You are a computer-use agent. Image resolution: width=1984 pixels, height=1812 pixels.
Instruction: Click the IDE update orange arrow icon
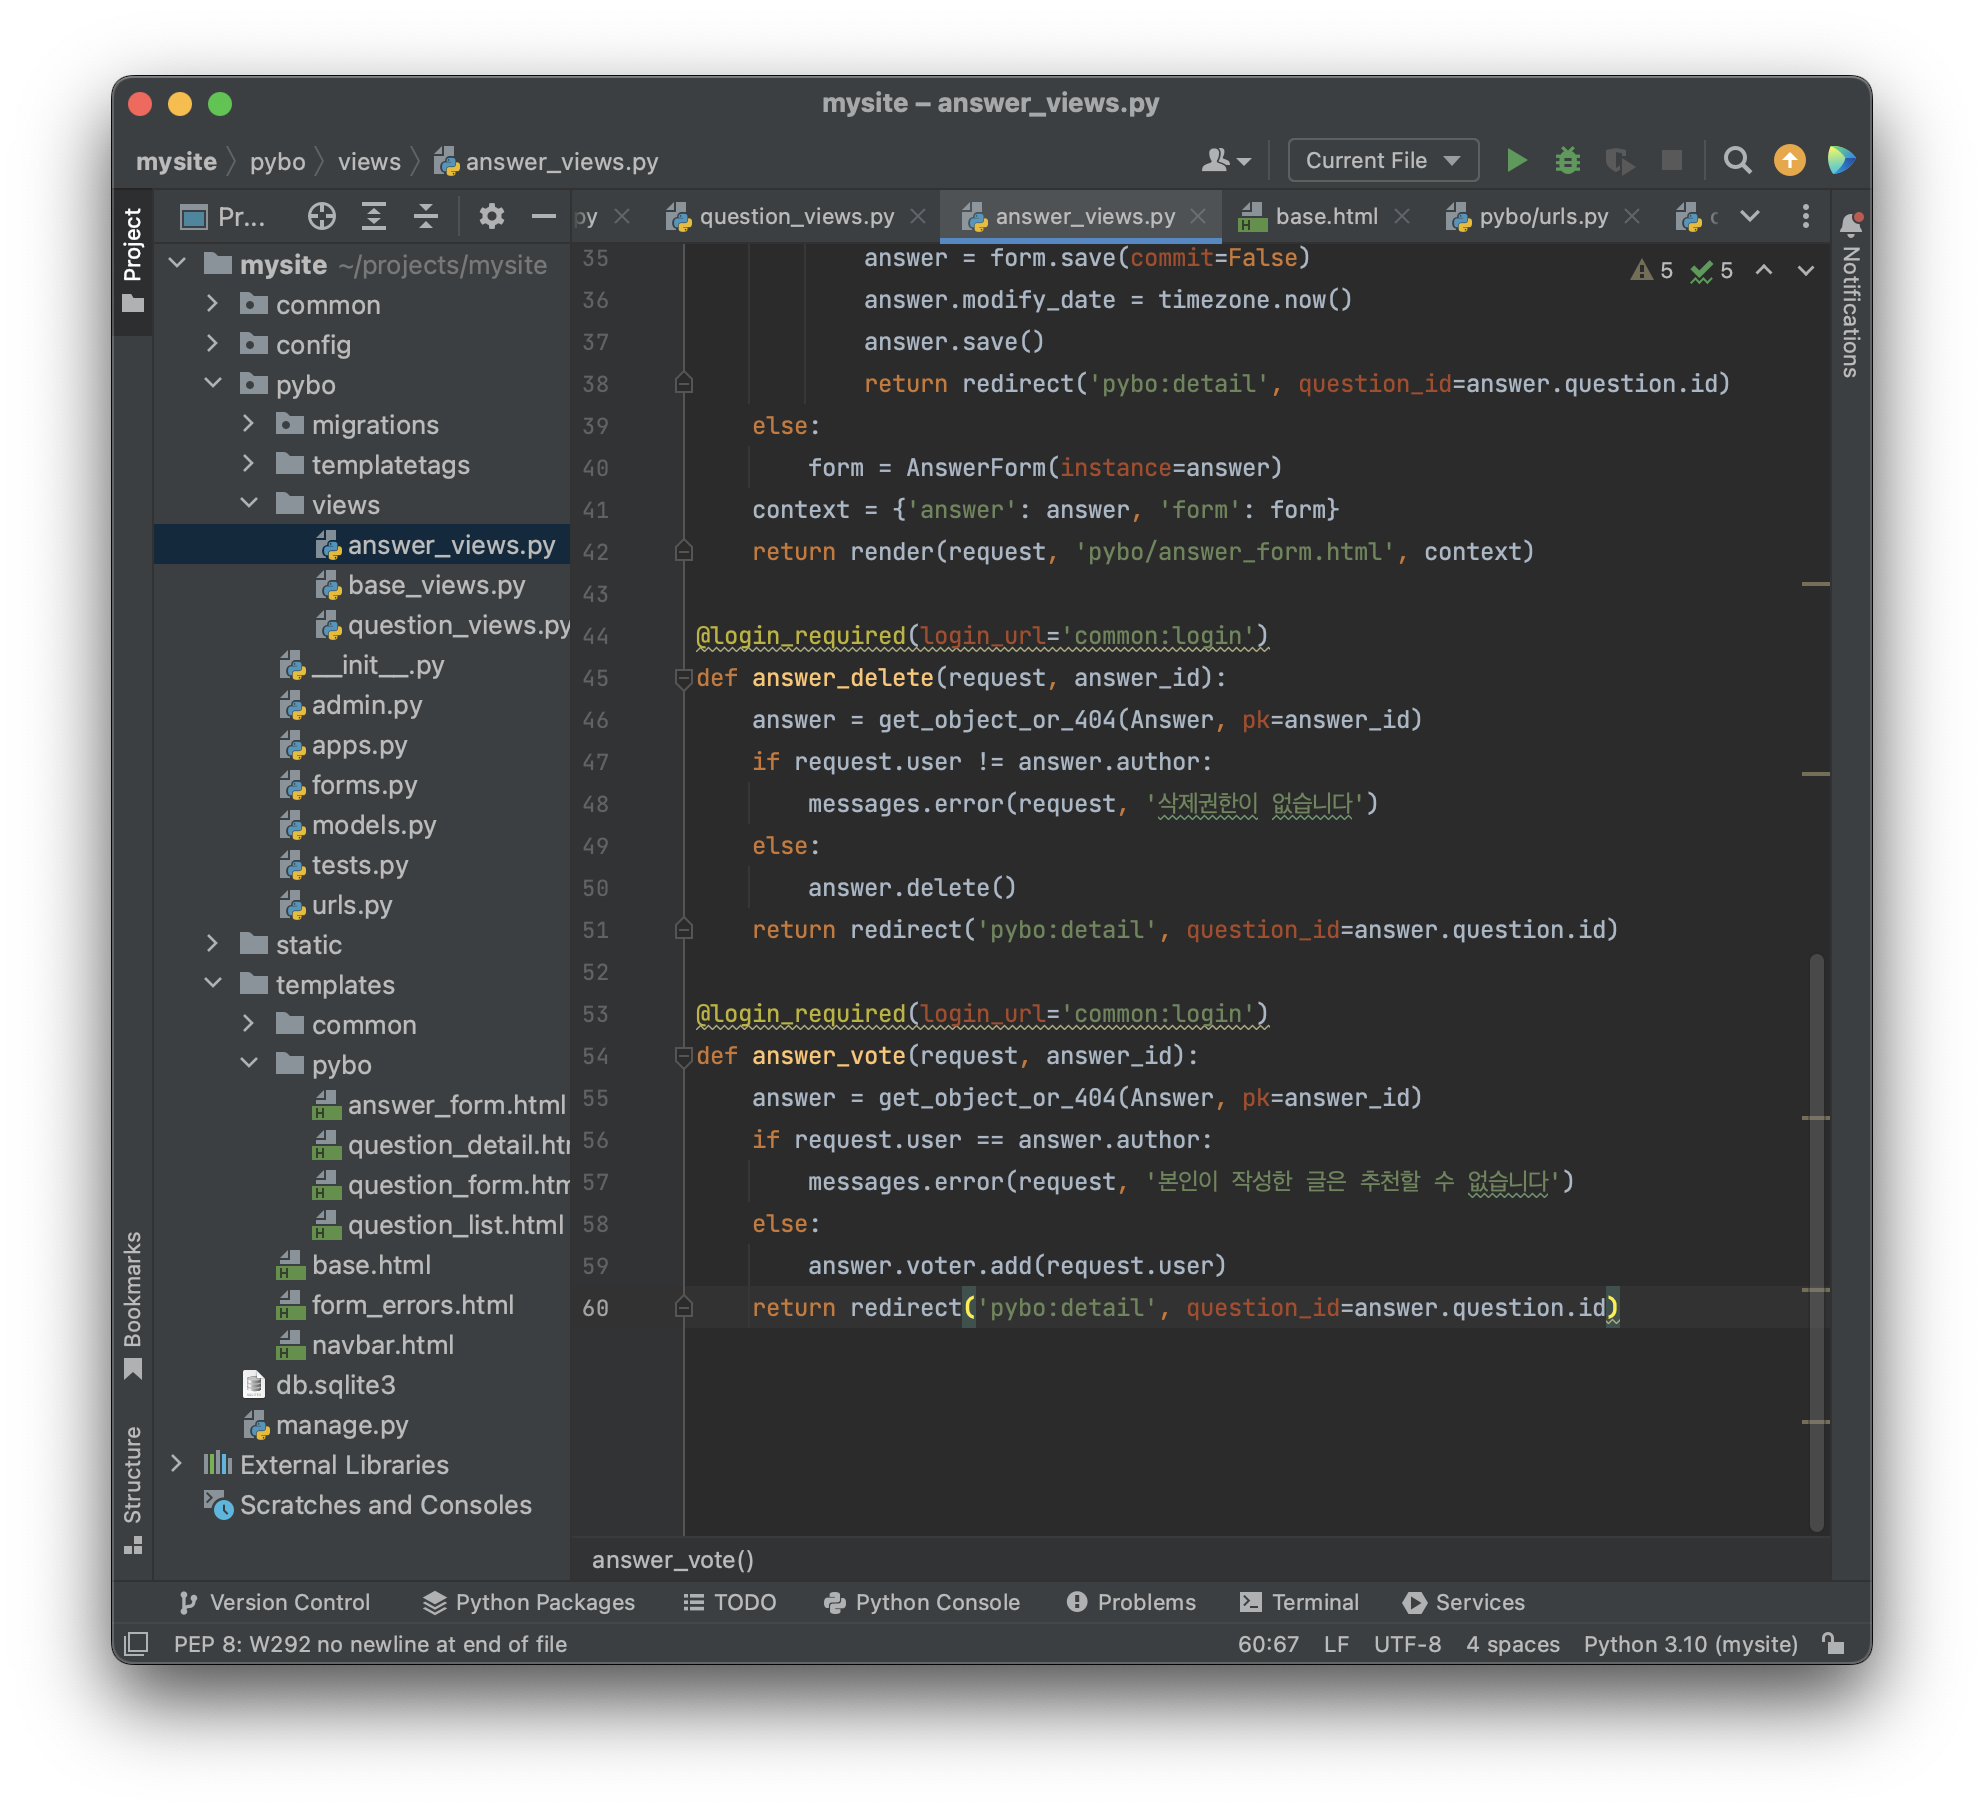(x=1789, y=160)
